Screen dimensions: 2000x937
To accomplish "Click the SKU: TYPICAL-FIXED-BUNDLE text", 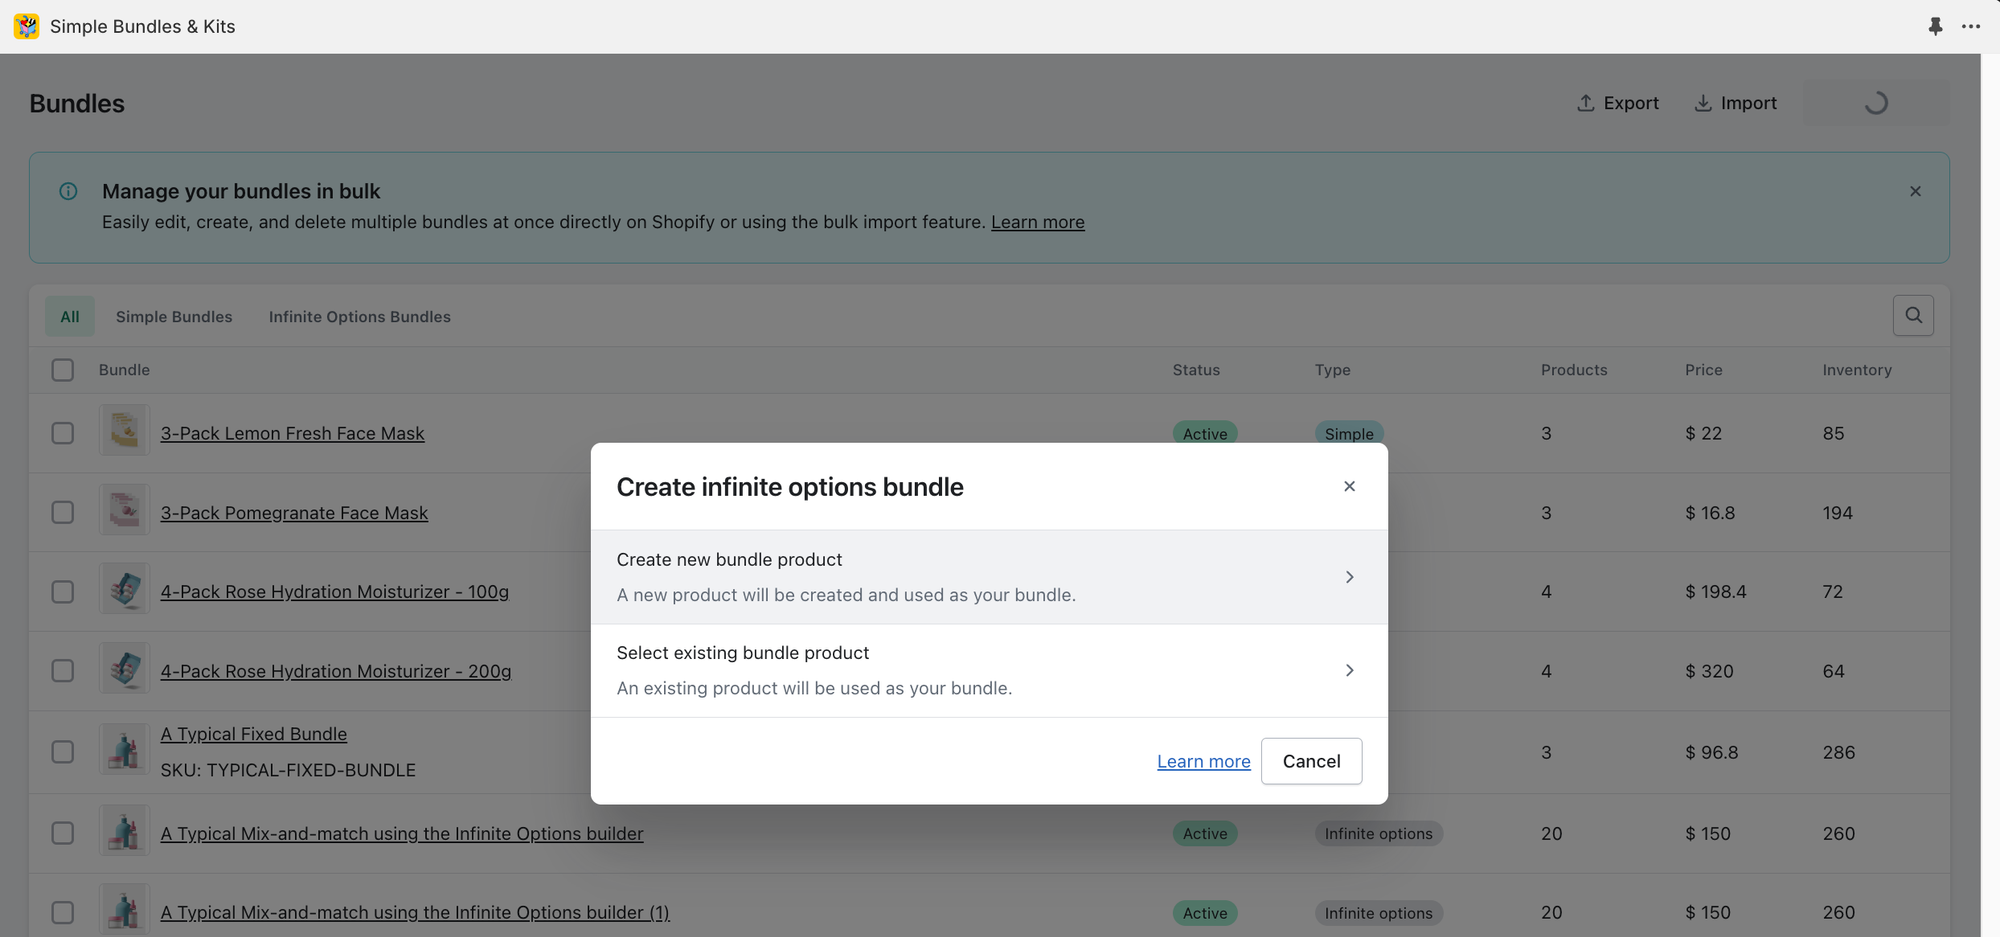I will pos(288,770).
